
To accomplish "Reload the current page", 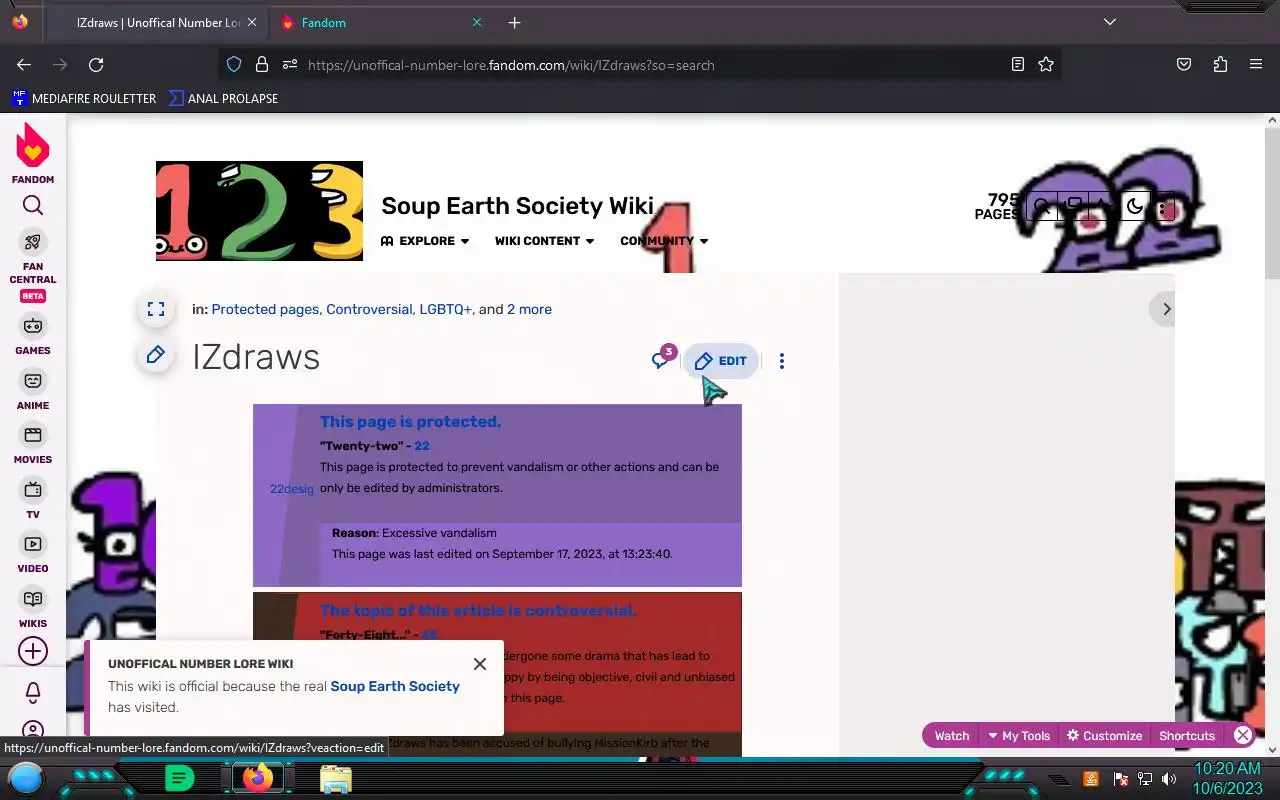I will pyautogui.click(x=96, y=65).
